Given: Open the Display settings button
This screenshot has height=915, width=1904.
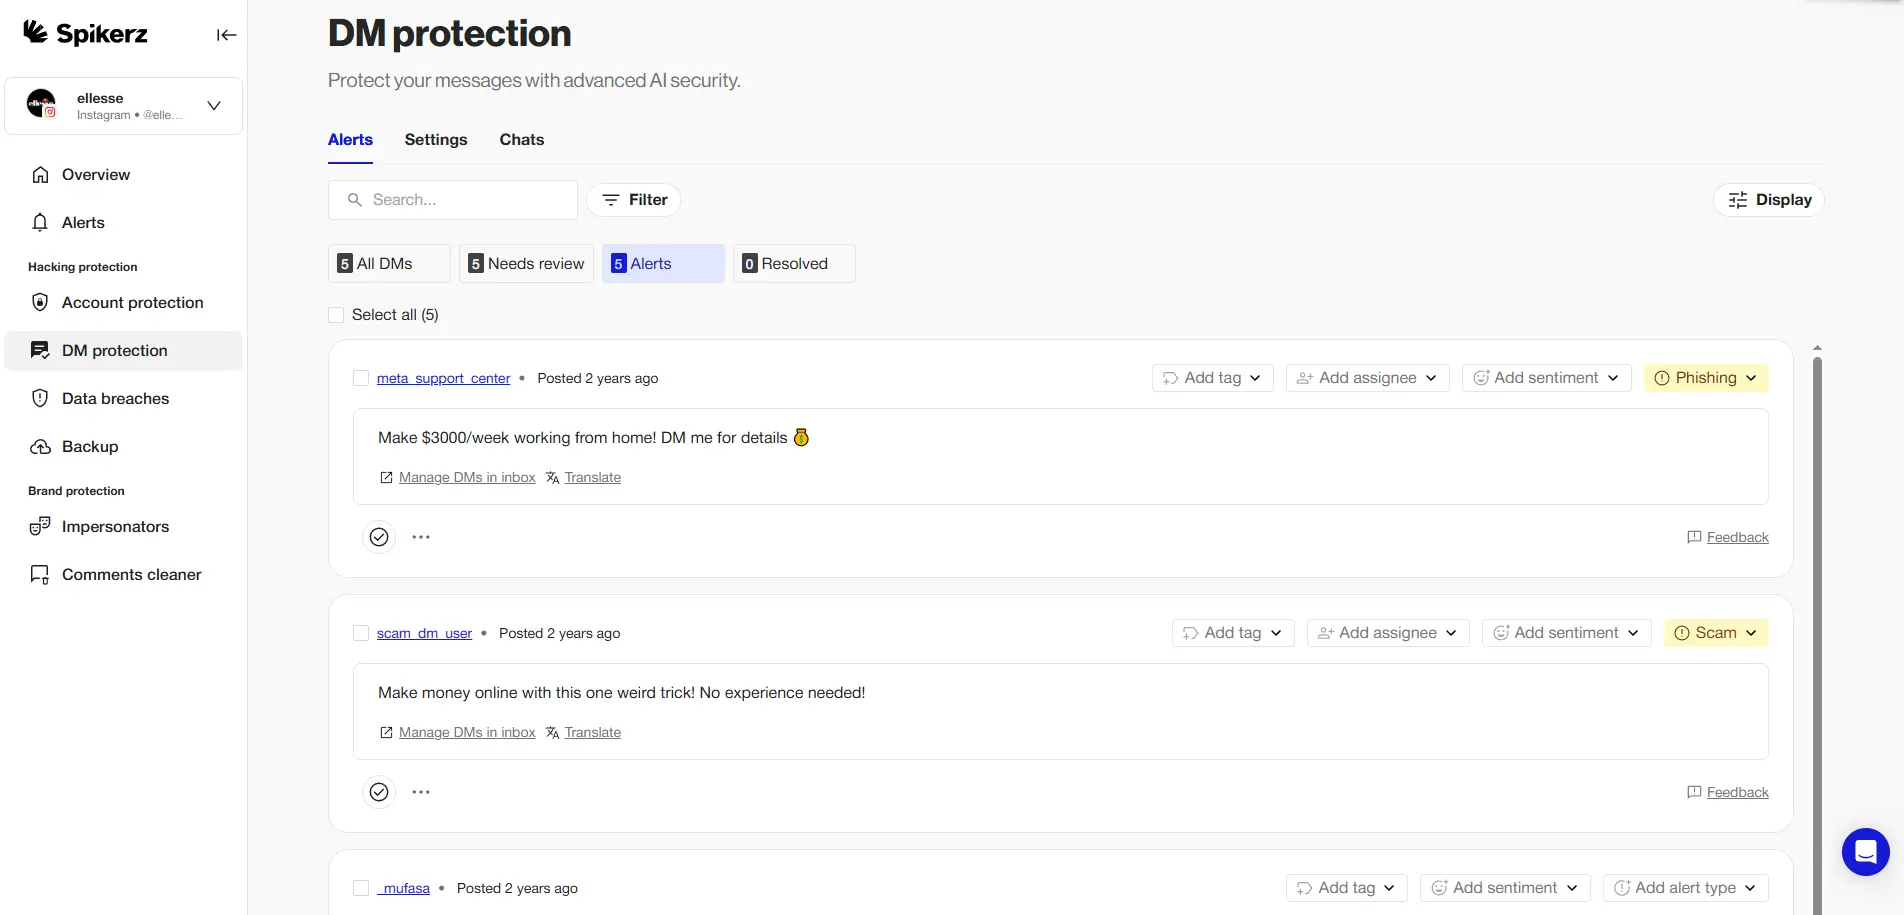Looking at the screenshot, I should 1769,200.
